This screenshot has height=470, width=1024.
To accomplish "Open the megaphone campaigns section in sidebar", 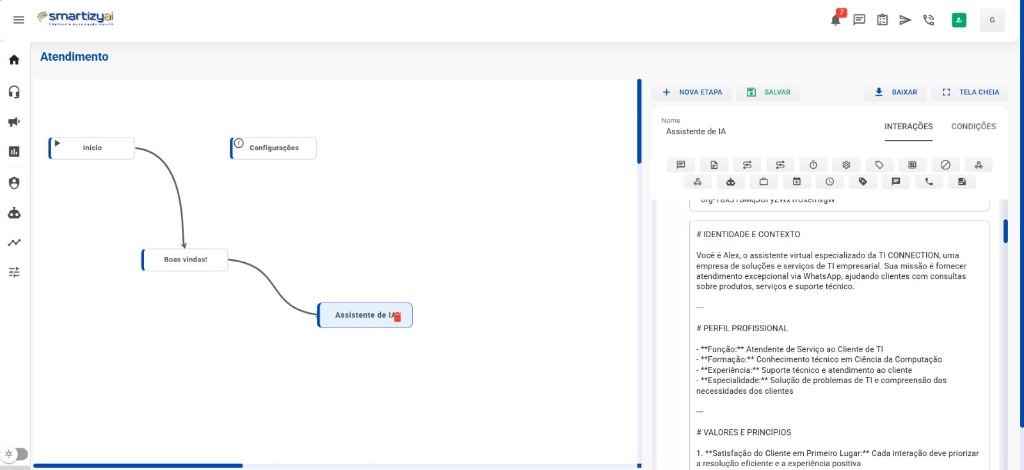I will pyautogui.click(x=14, y=121).
